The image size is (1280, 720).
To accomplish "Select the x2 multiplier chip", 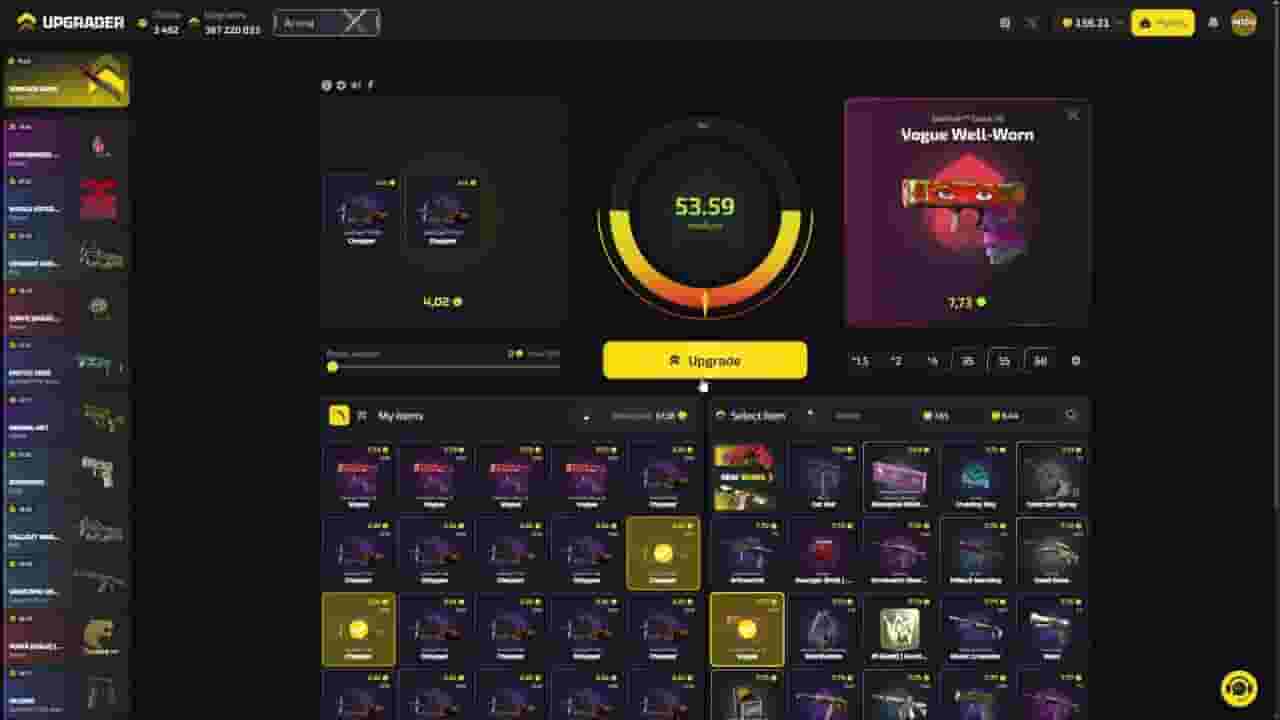I will tap(896, 361).
